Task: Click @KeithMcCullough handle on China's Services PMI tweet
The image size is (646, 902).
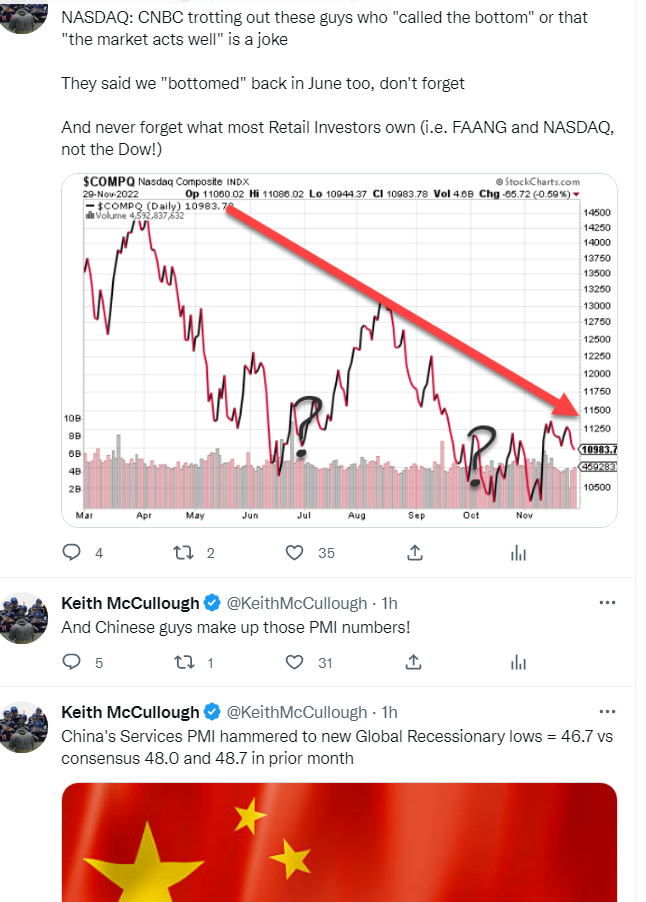Action: pos(297,713)
